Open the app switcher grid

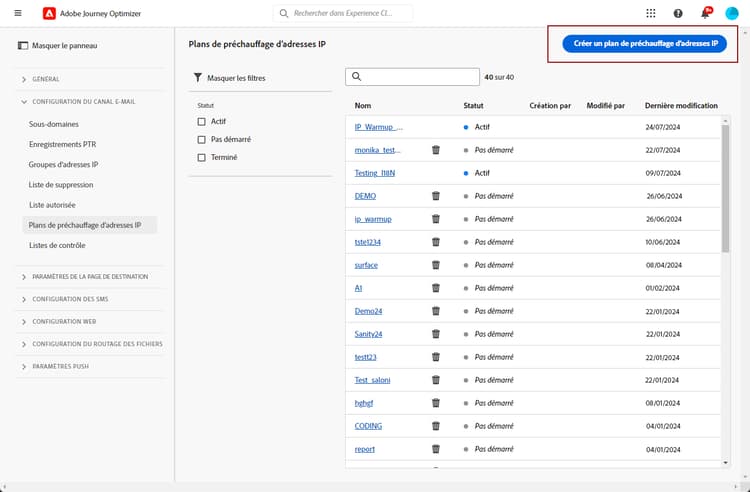click(x=652, y=13)
